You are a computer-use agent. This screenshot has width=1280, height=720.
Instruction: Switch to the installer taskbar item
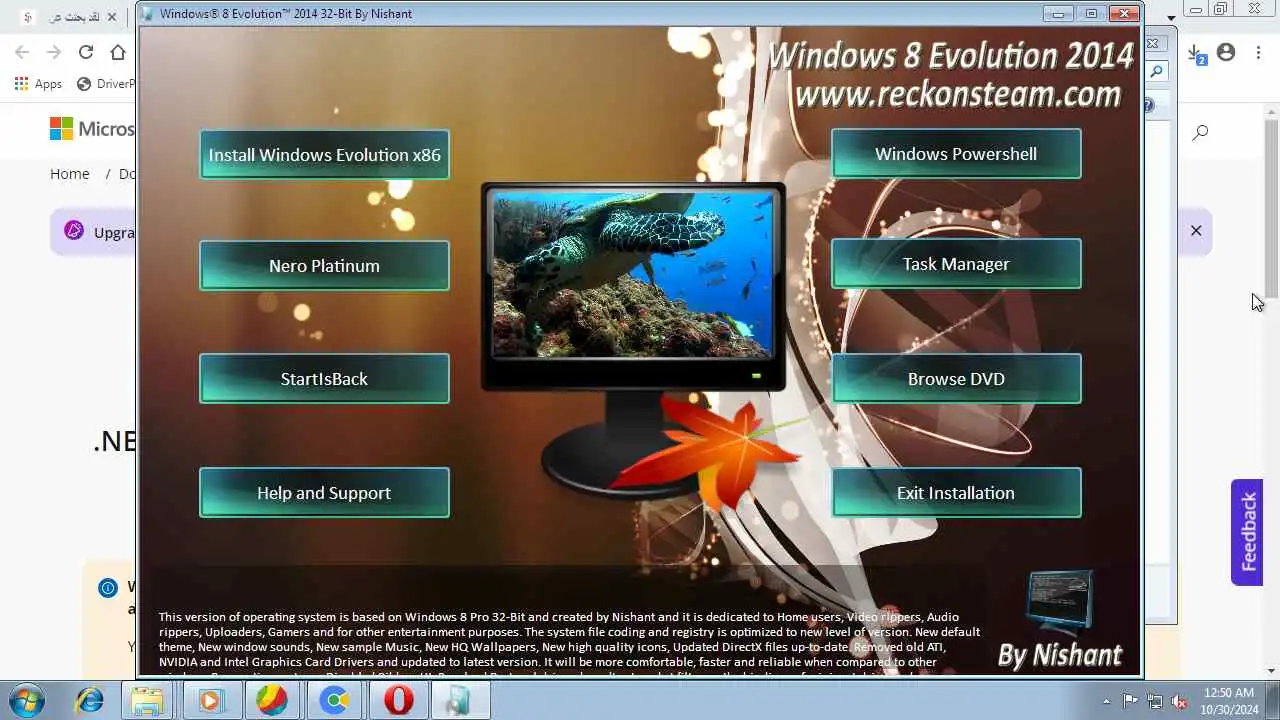[x=460, y=701]
